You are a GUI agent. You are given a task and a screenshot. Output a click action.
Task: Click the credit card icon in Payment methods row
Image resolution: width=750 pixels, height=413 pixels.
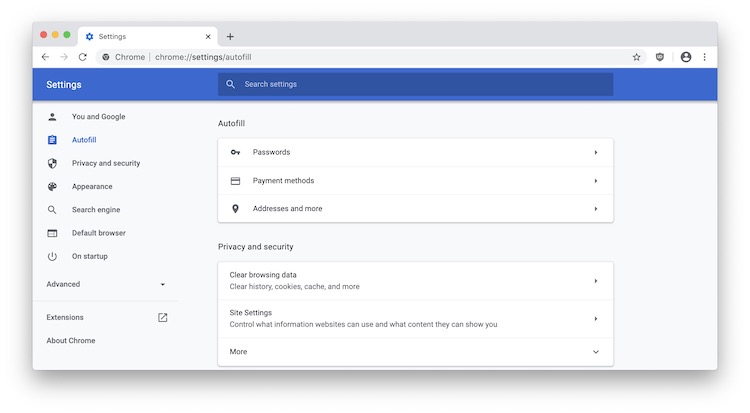(235, 181)
